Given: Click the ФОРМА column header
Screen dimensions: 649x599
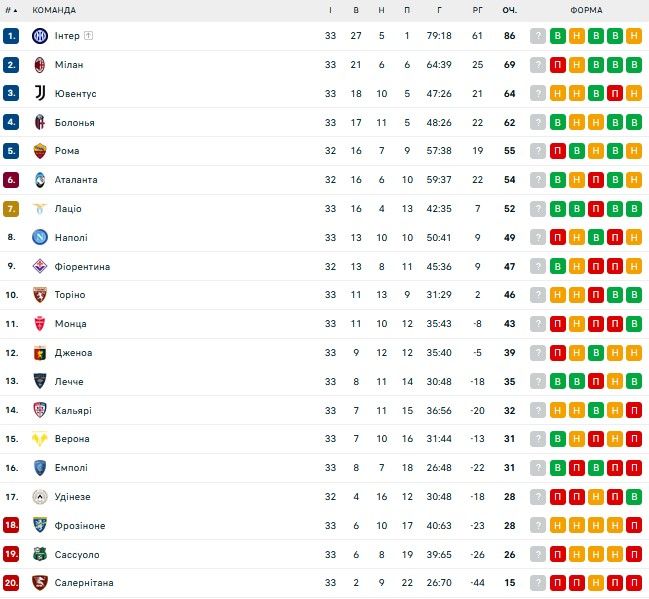Looking at the screenshot, I should tap(586, 10).
